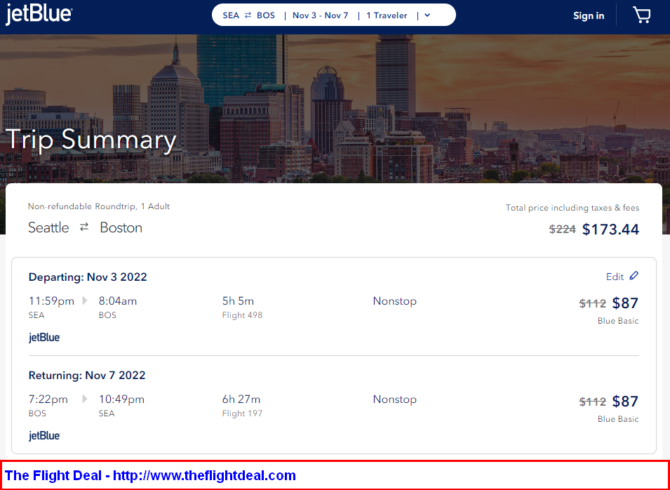Click the 7:22pm return departure time

tap(48, 399)
